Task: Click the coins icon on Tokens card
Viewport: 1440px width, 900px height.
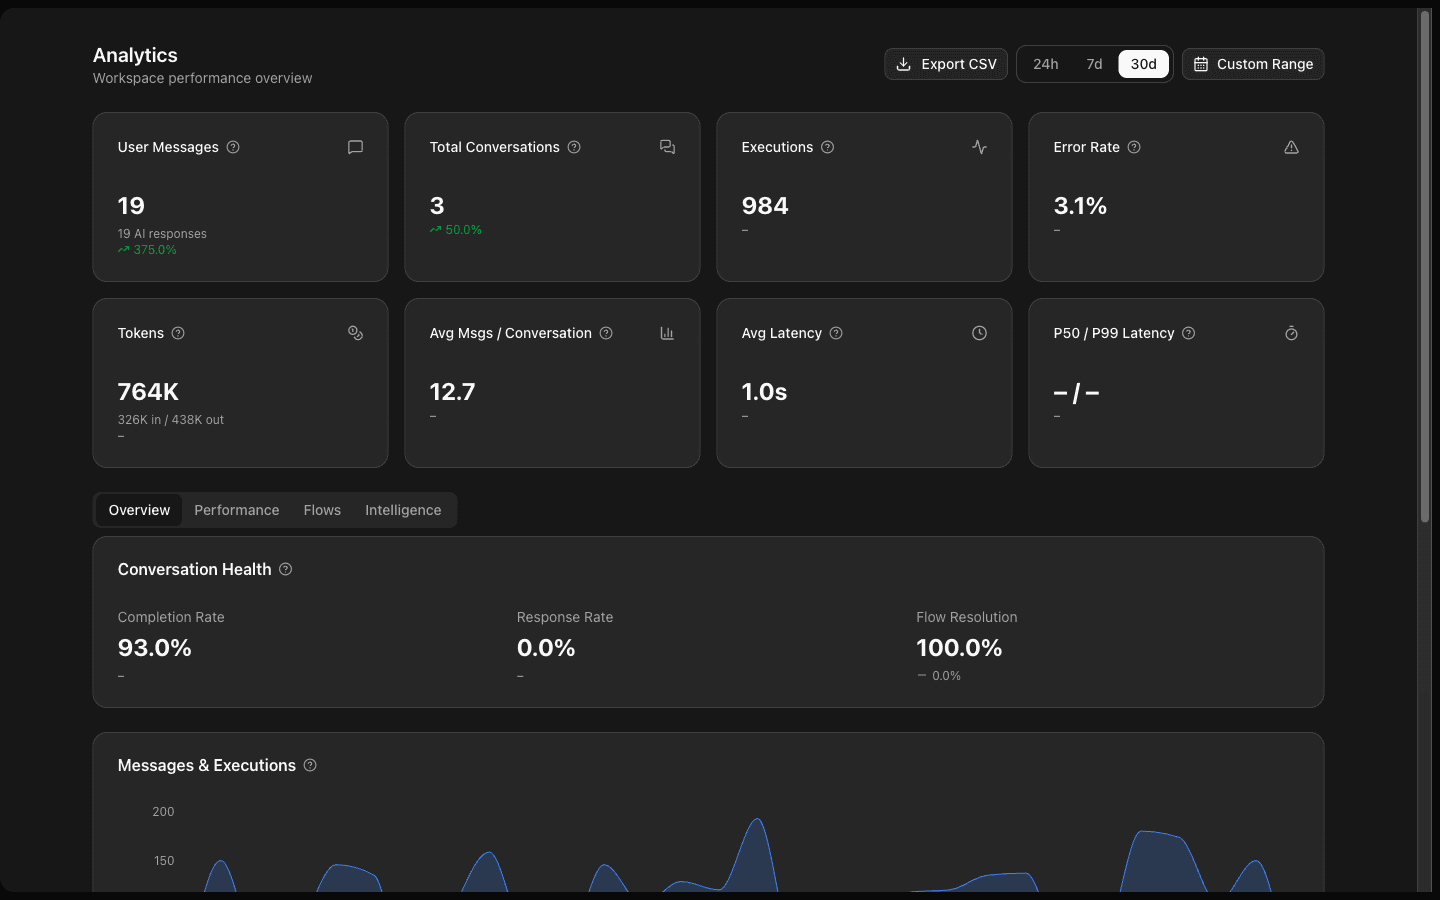Action: click(355, 333)
